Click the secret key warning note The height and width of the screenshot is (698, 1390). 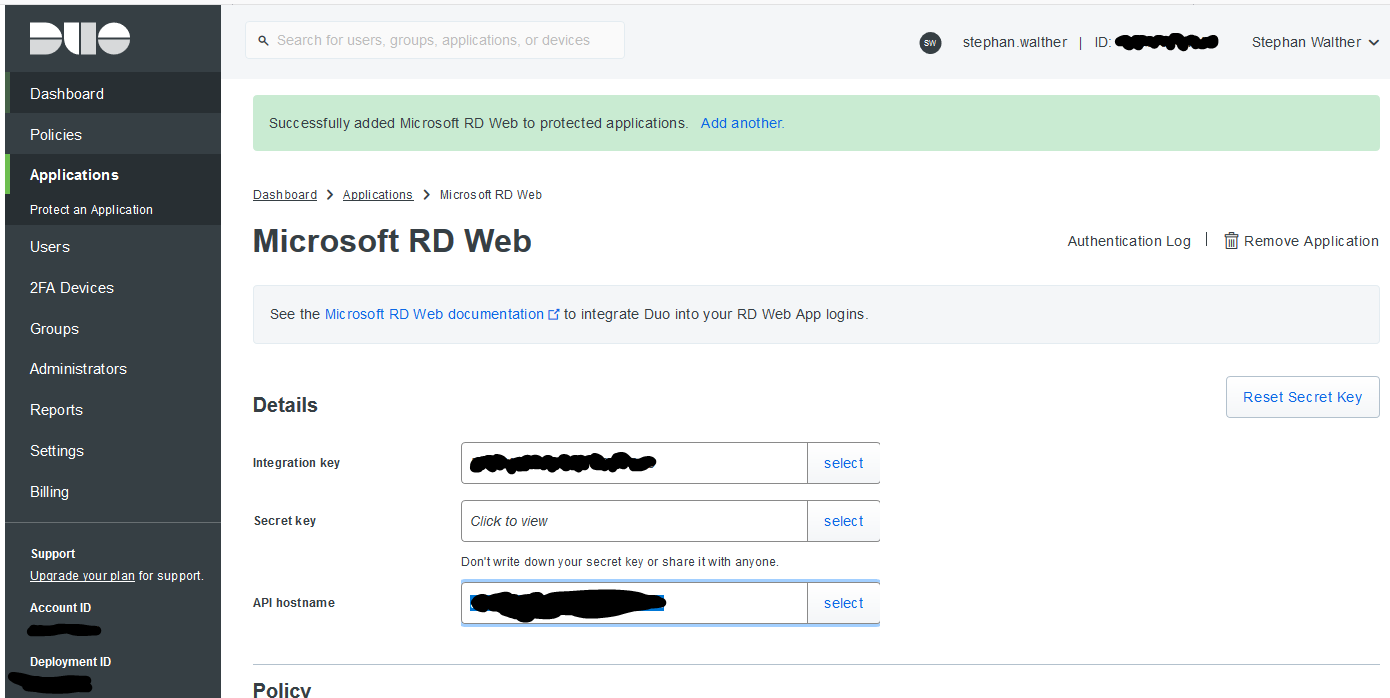click(x=620, y=562)
